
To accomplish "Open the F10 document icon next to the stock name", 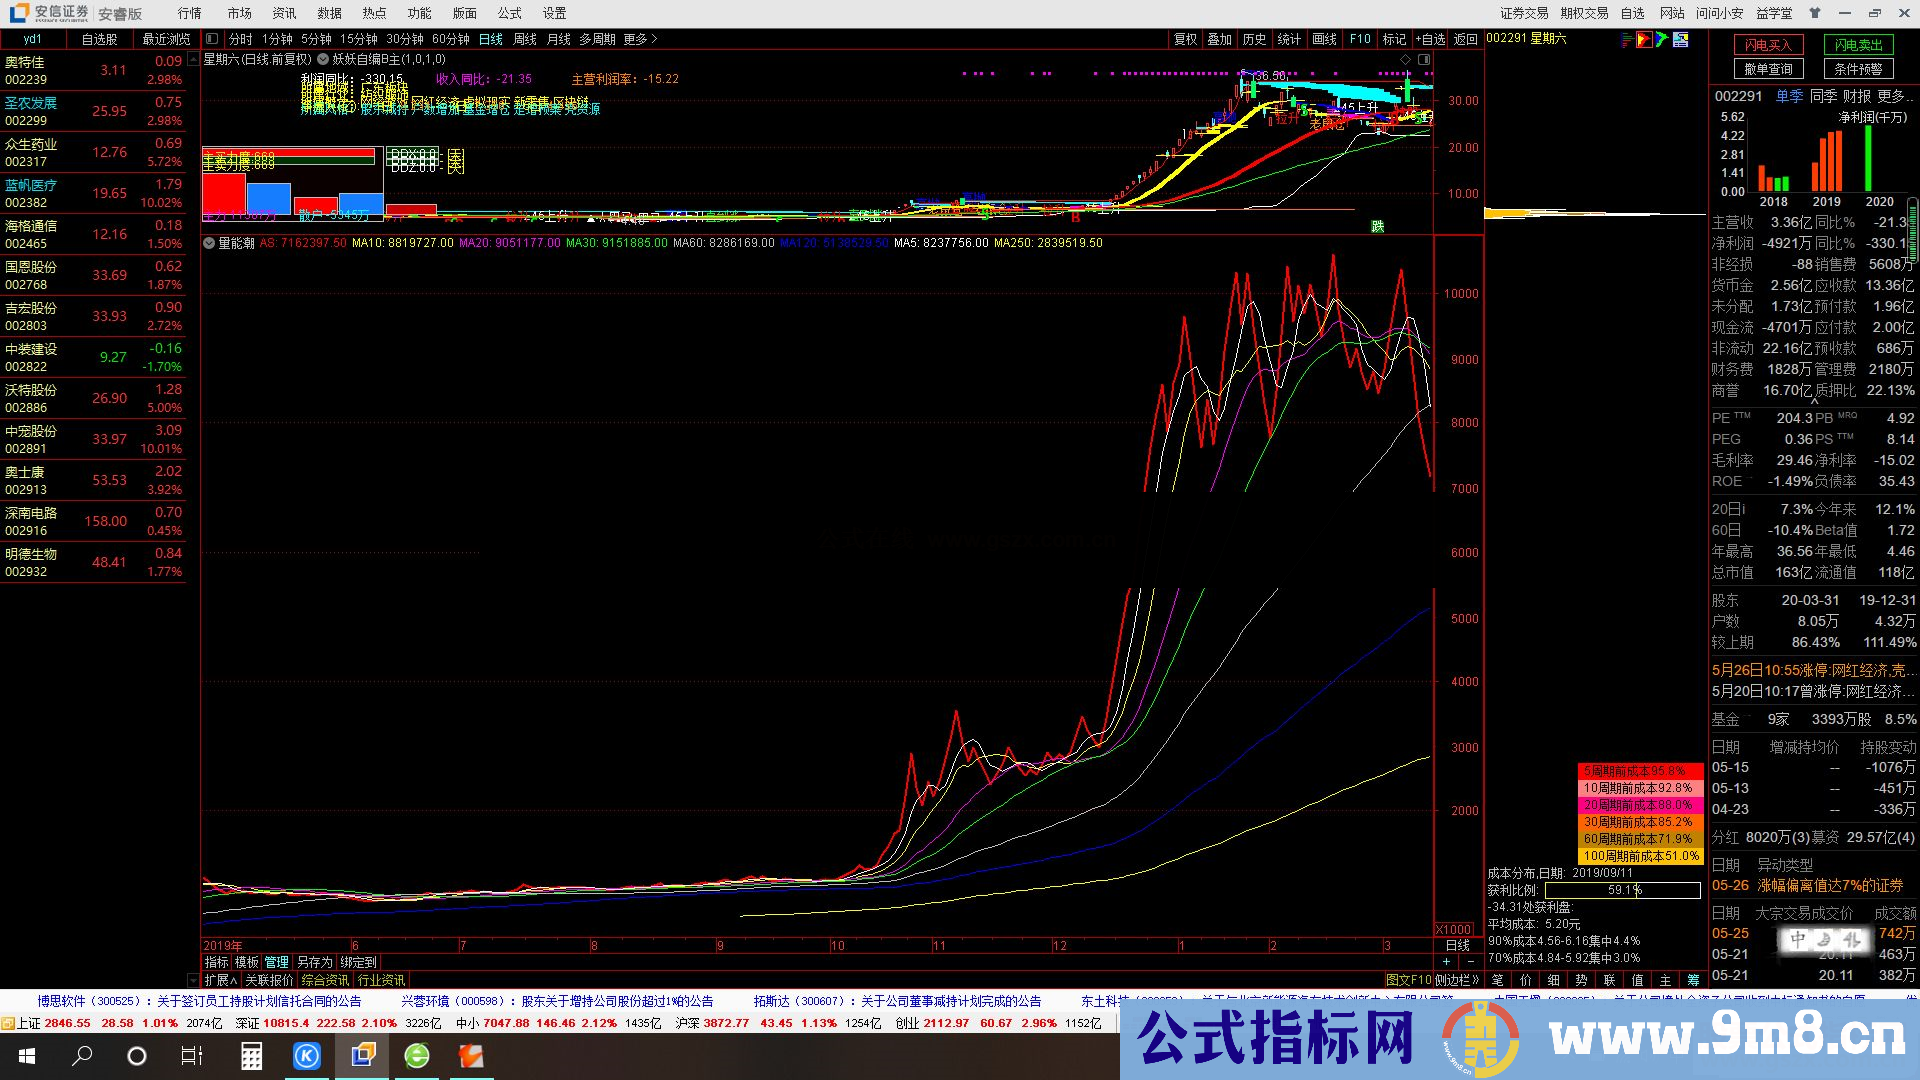I will 1681,41.
